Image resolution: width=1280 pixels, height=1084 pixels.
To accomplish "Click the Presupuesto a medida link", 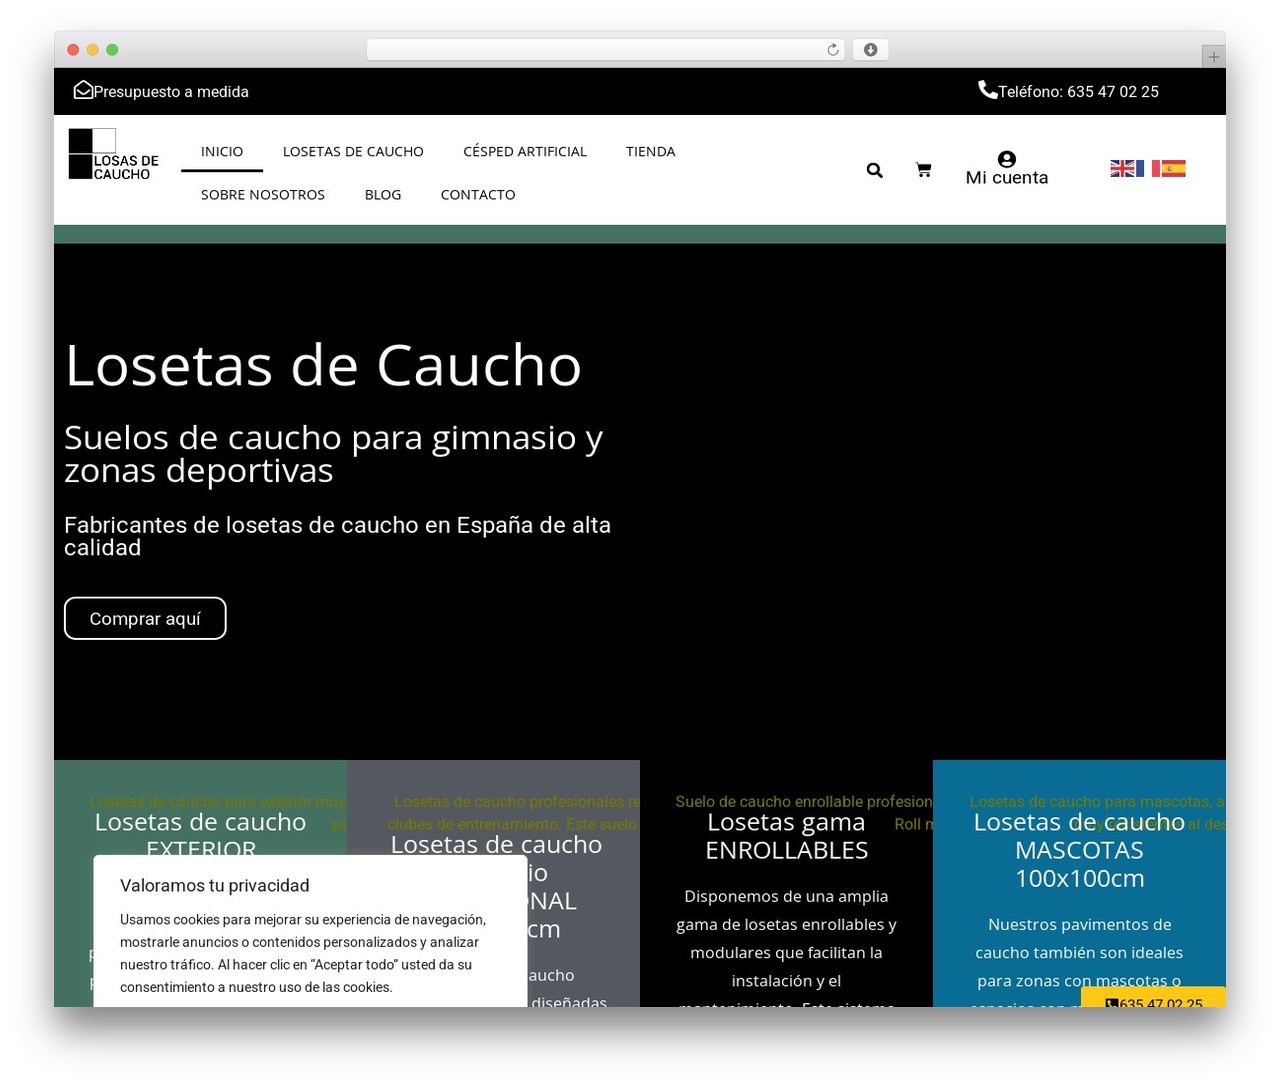I will tap(171, 91).
